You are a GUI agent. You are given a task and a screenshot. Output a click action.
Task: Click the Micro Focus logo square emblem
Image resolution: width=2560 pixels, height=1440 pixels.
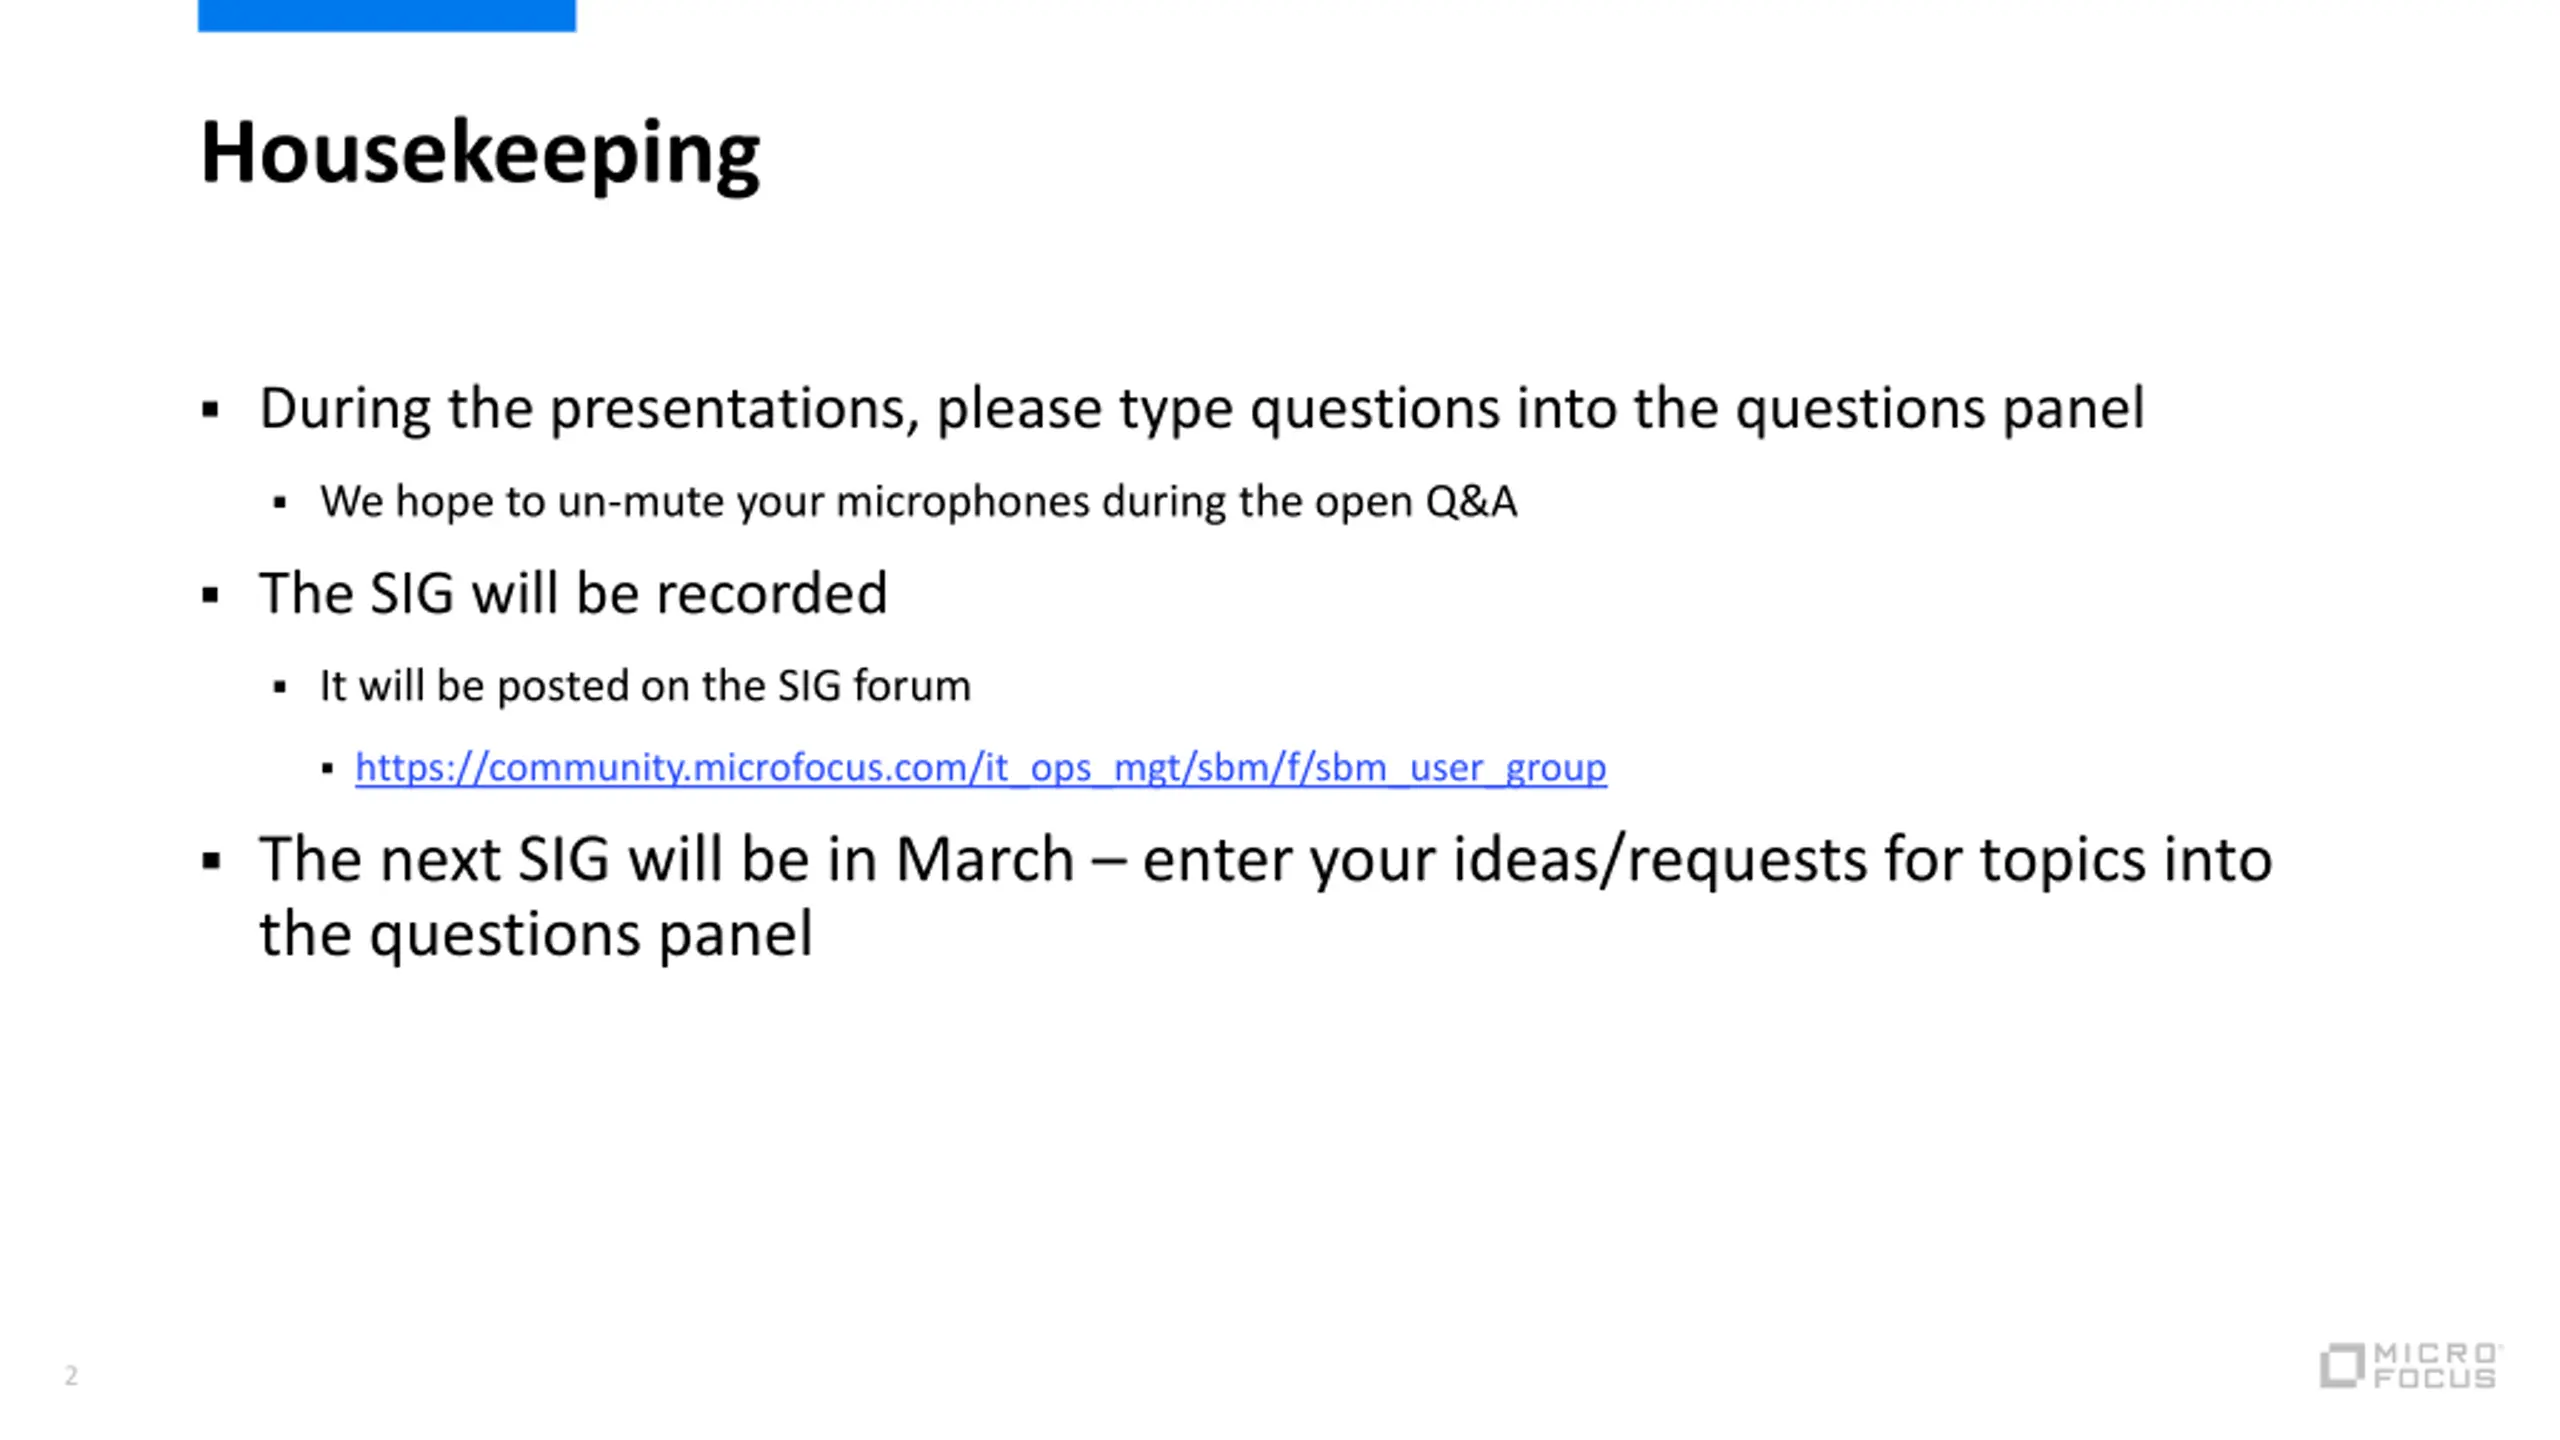2342,1366
